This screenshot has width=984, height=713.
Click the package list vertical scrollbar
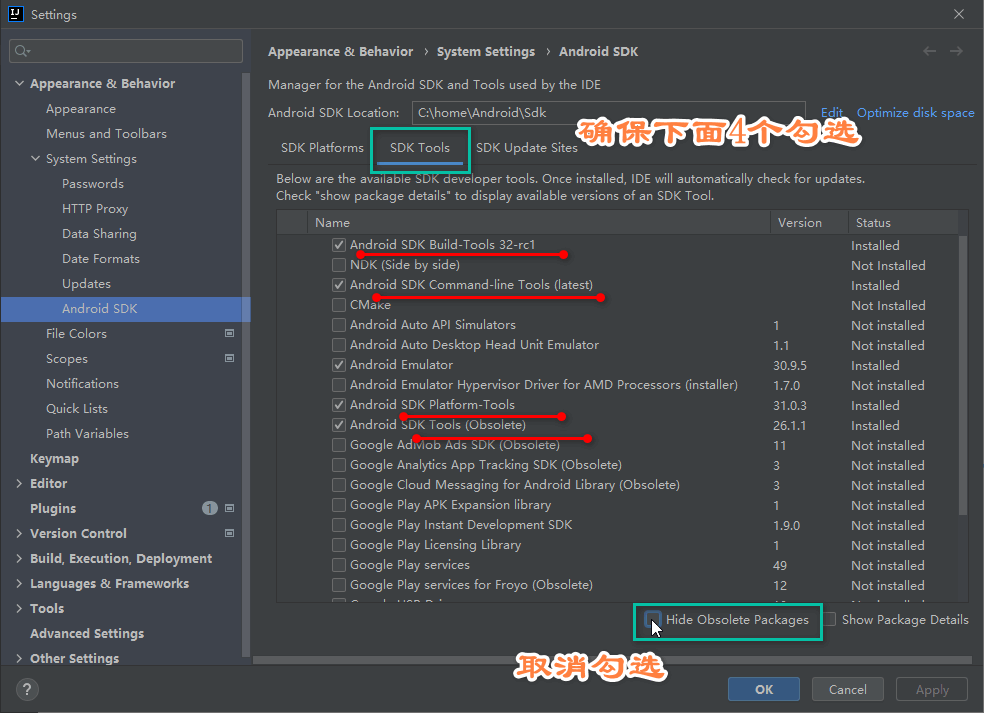pos(963,375)
